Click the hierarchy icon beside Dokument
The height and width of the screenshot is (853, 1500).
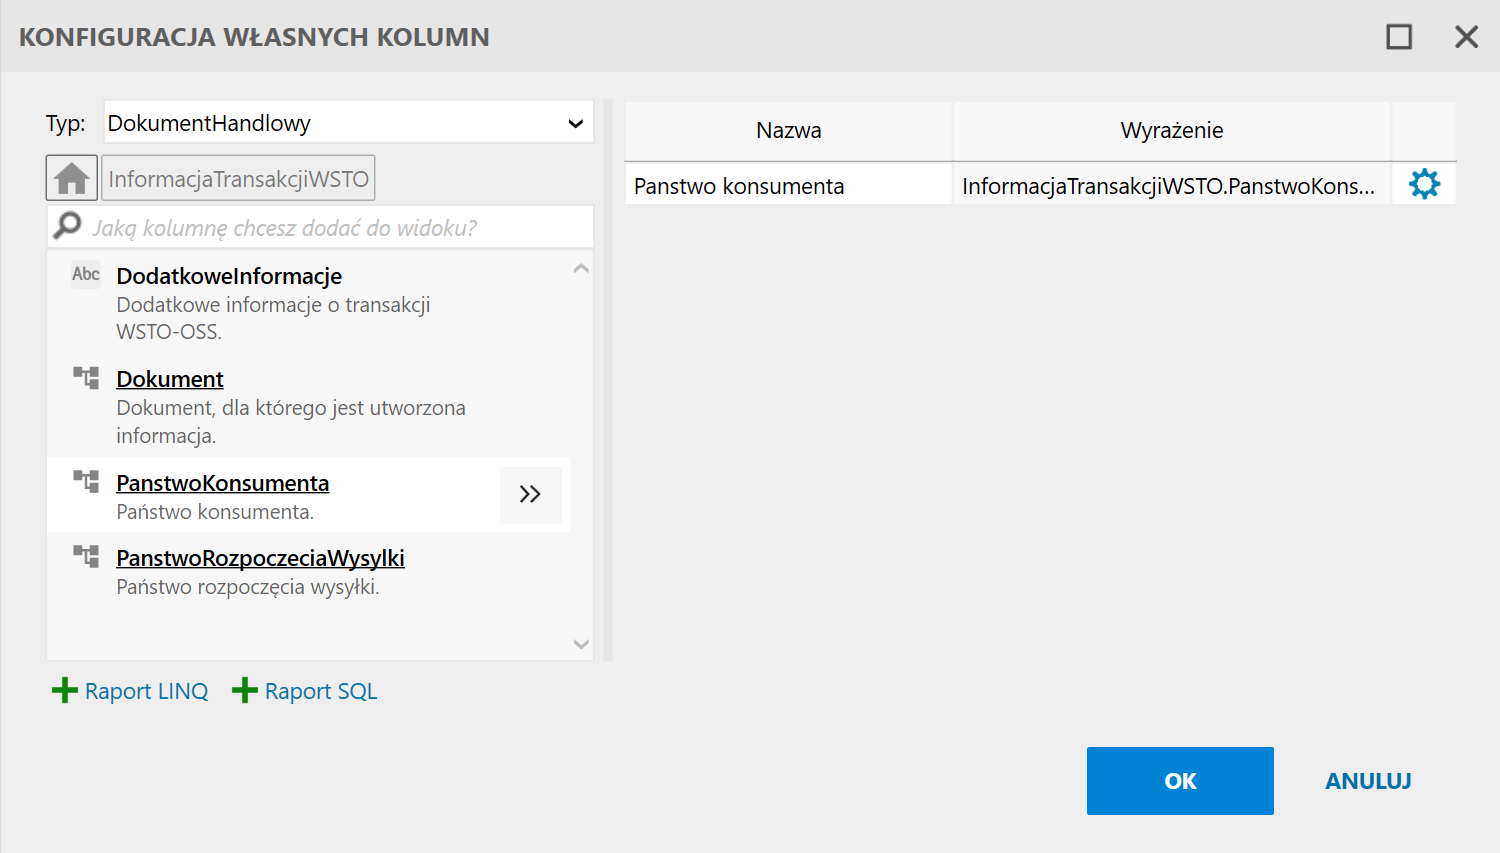85,377
